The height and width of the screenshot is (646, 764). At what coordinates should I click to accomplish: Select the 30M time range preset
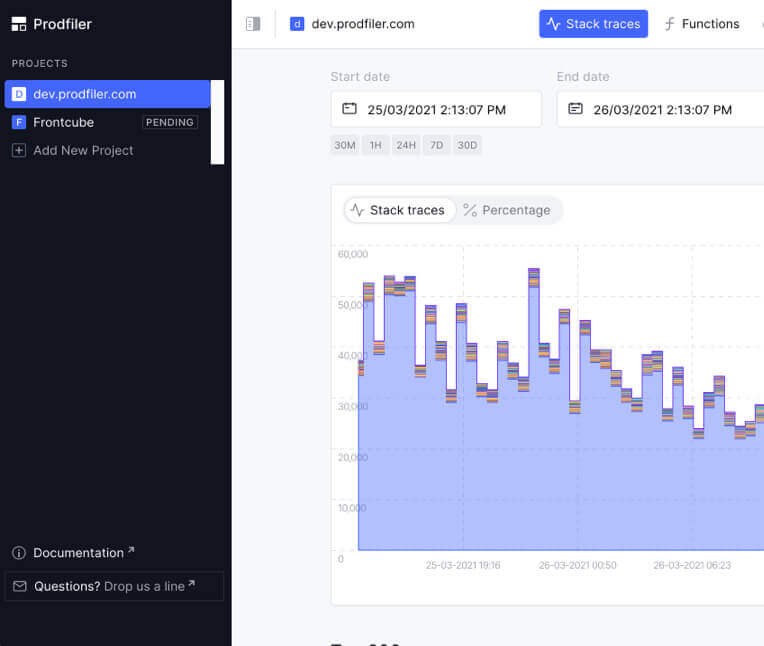tap(345, 145)
